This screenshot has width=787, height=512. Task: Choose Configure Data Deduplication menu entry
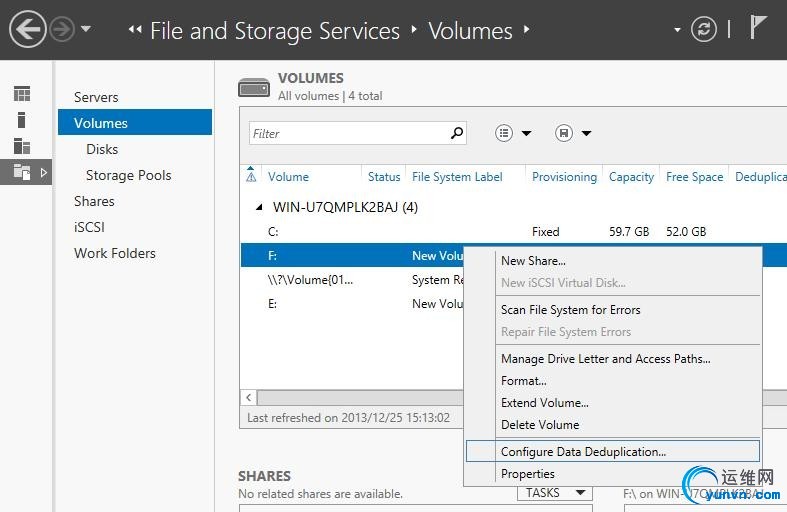point(583,452)
